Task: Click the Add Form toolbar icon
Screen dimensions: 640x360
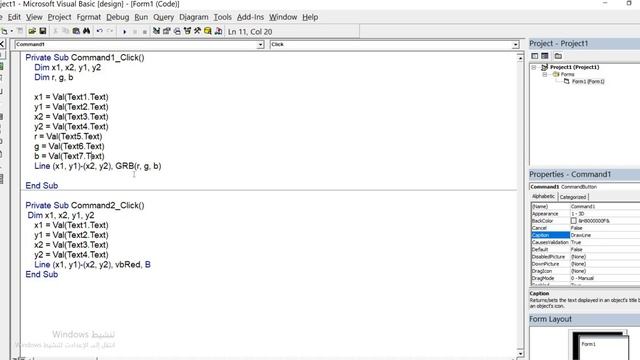Action: (4, 31)
